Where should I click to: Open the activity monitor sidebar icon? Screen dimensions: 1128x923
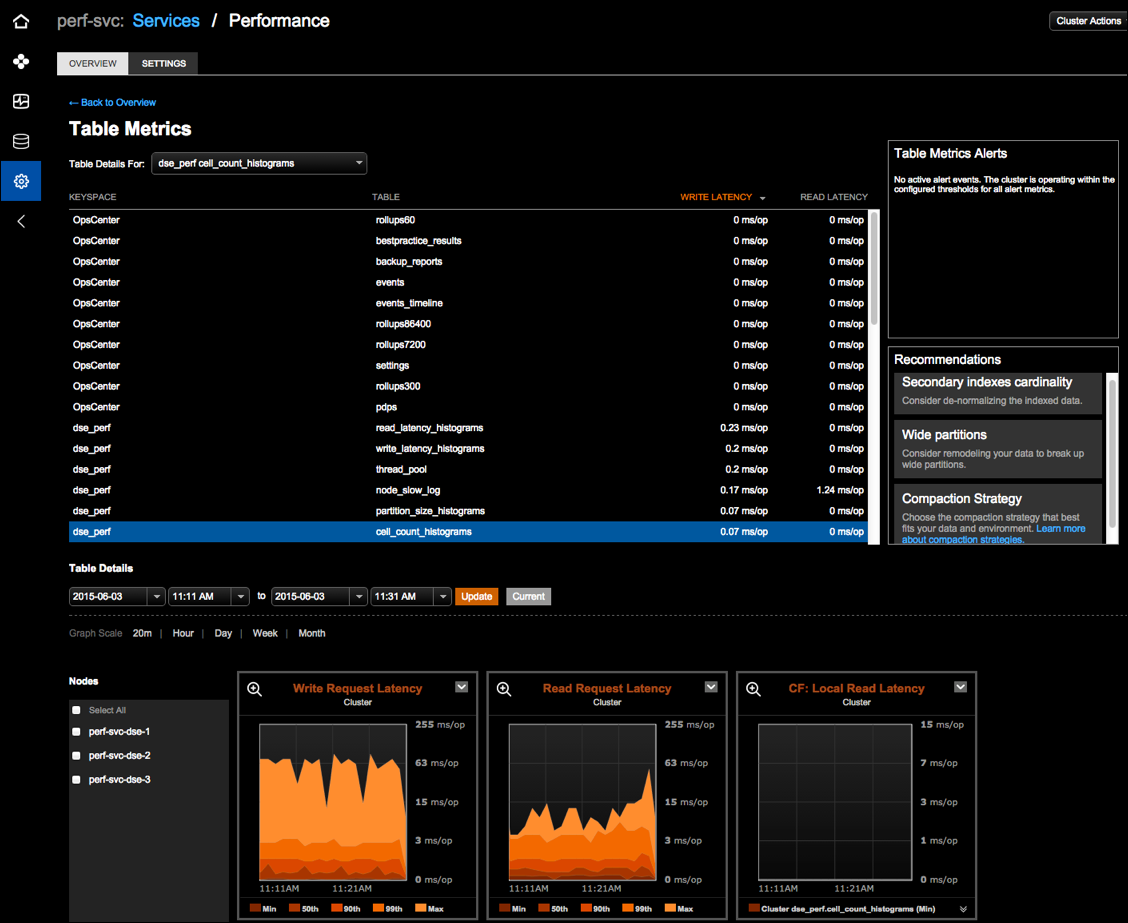point(21,102)
